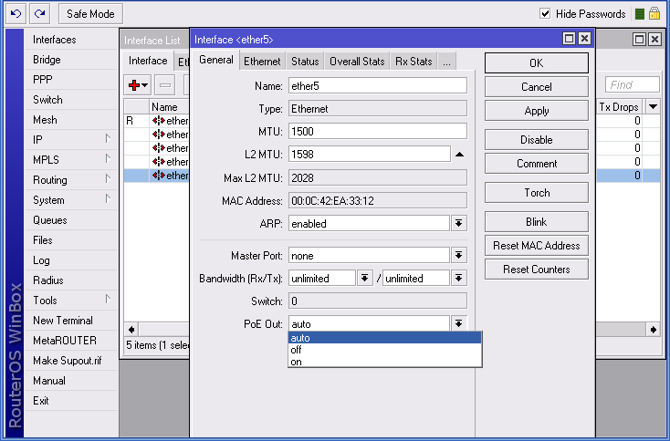Click into the MTU input field
This screenshot has width=670, height=441.
pyautogui.click(x=377, y=131)
